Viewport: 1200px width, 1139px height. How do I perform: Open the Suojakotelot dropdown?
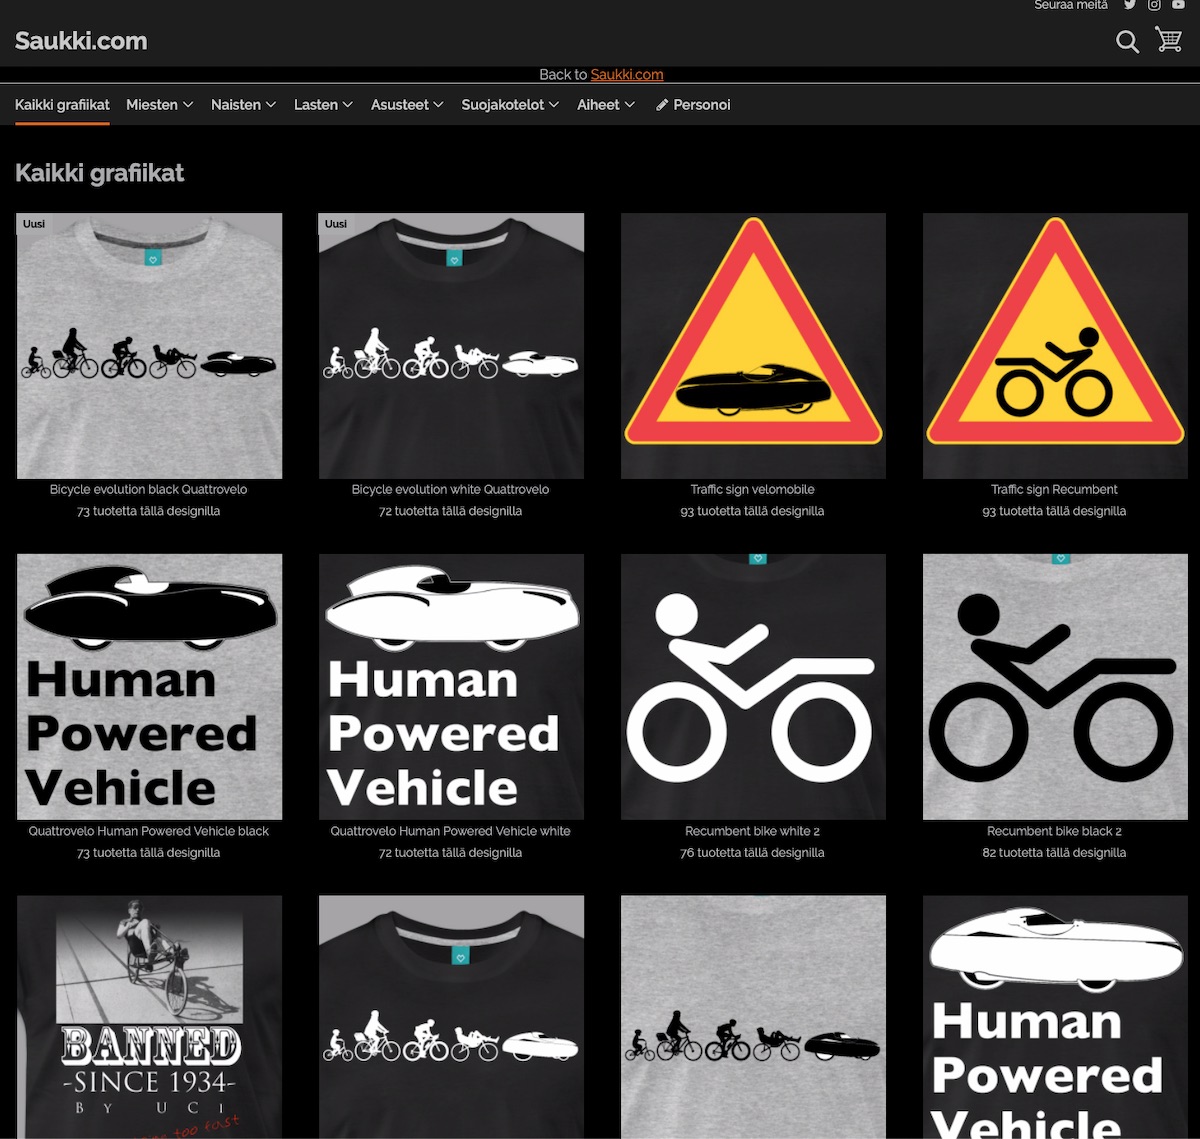(510, 105)
